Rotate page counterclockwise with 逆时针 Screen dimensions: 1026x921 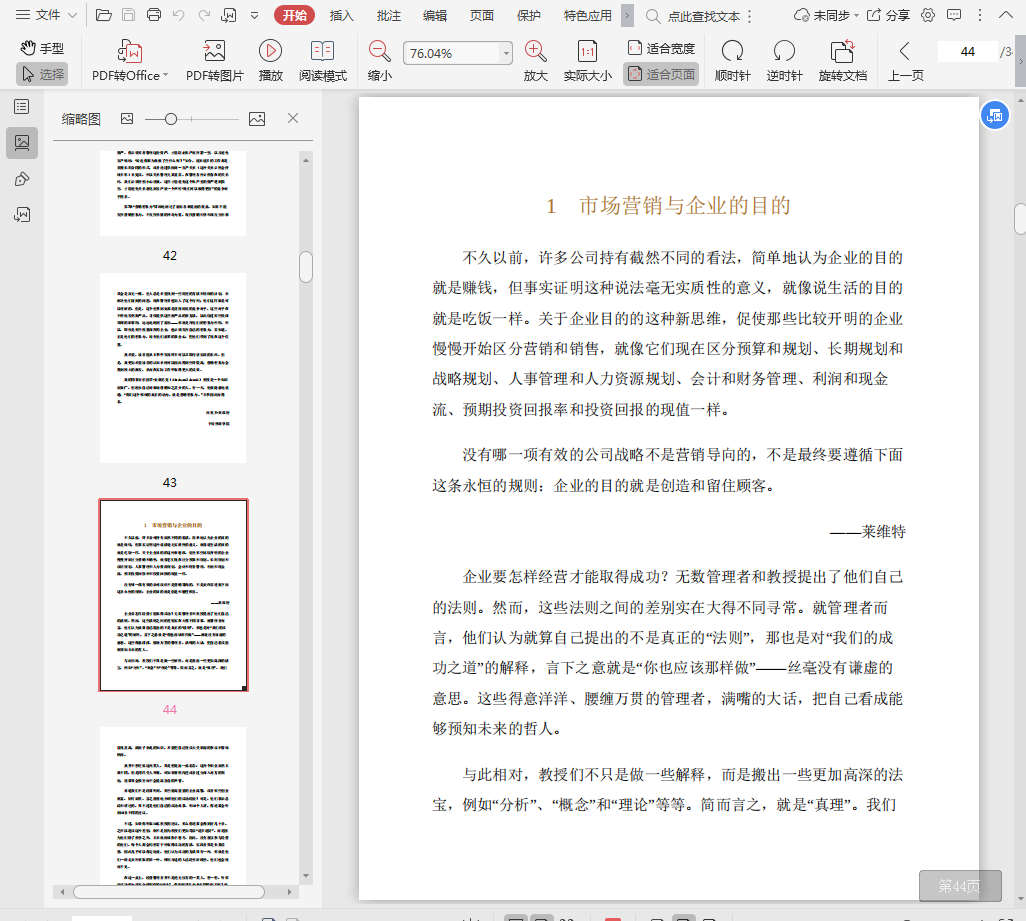click(784, 52)
